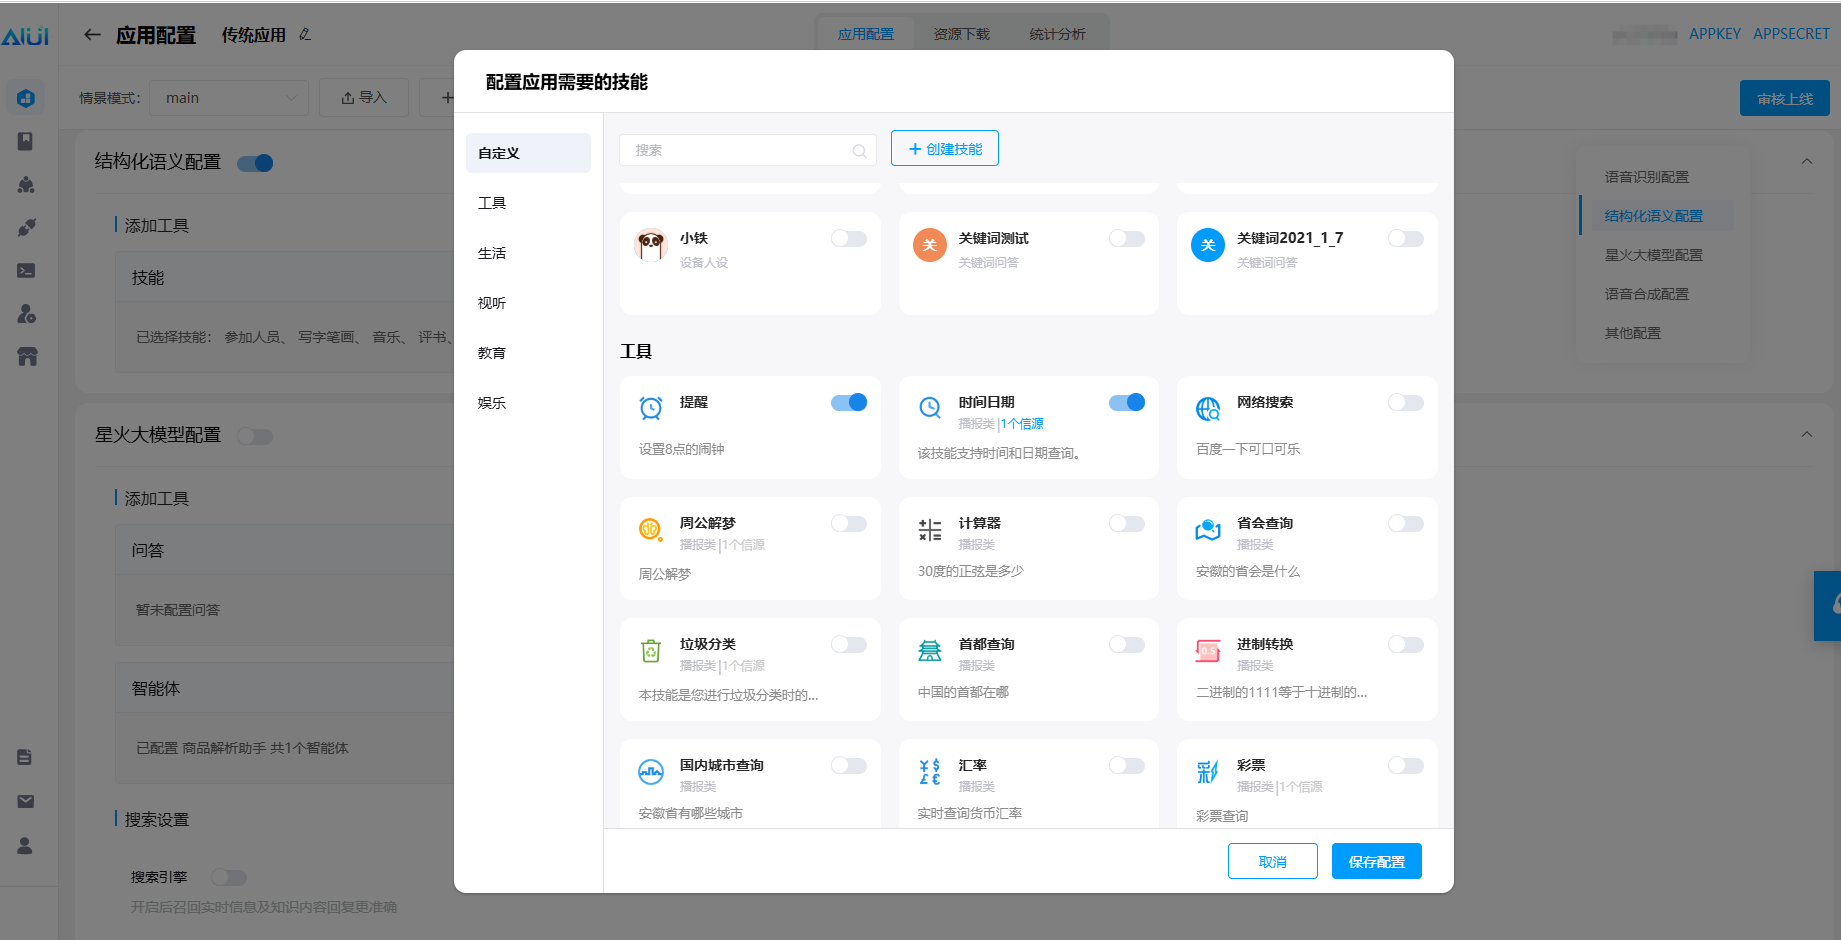The width and height of the screenshot is (1841, 940).
Task: Click the 创建技能 button
Action: point(944,149)
